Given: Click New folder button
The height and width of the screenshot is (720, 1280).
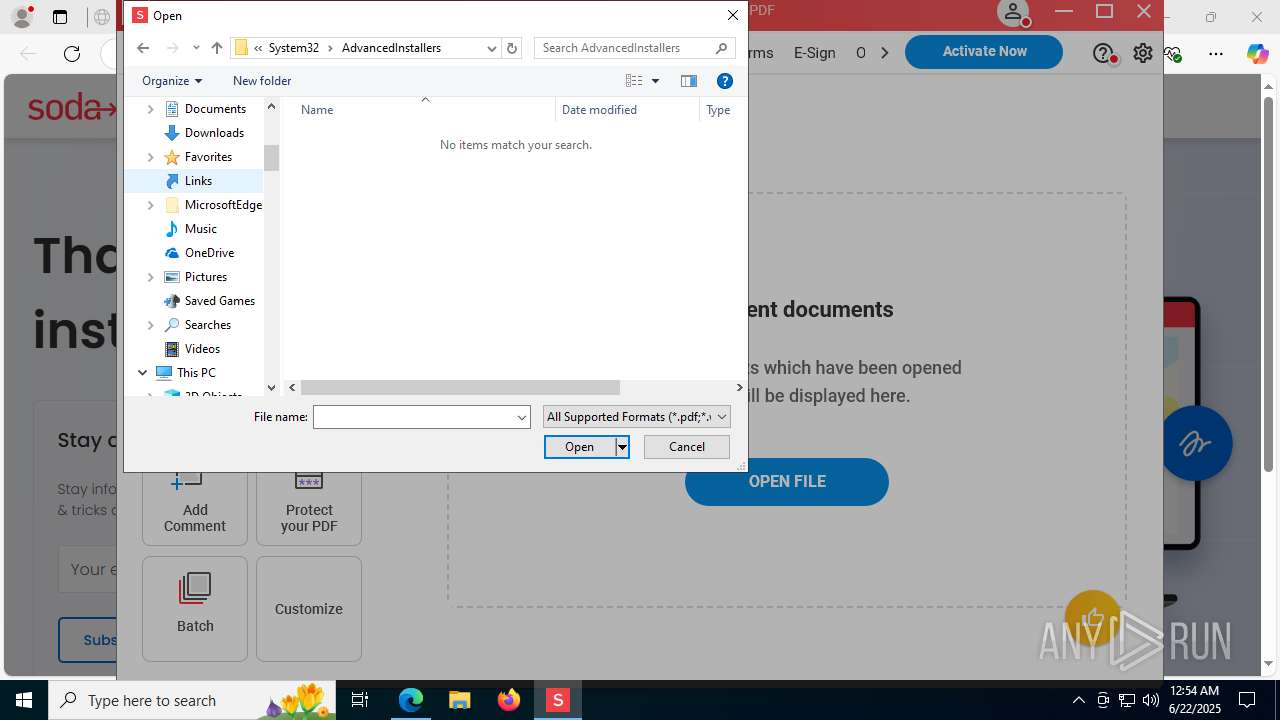Looking at the screenshot, I should tap(262, 81).
